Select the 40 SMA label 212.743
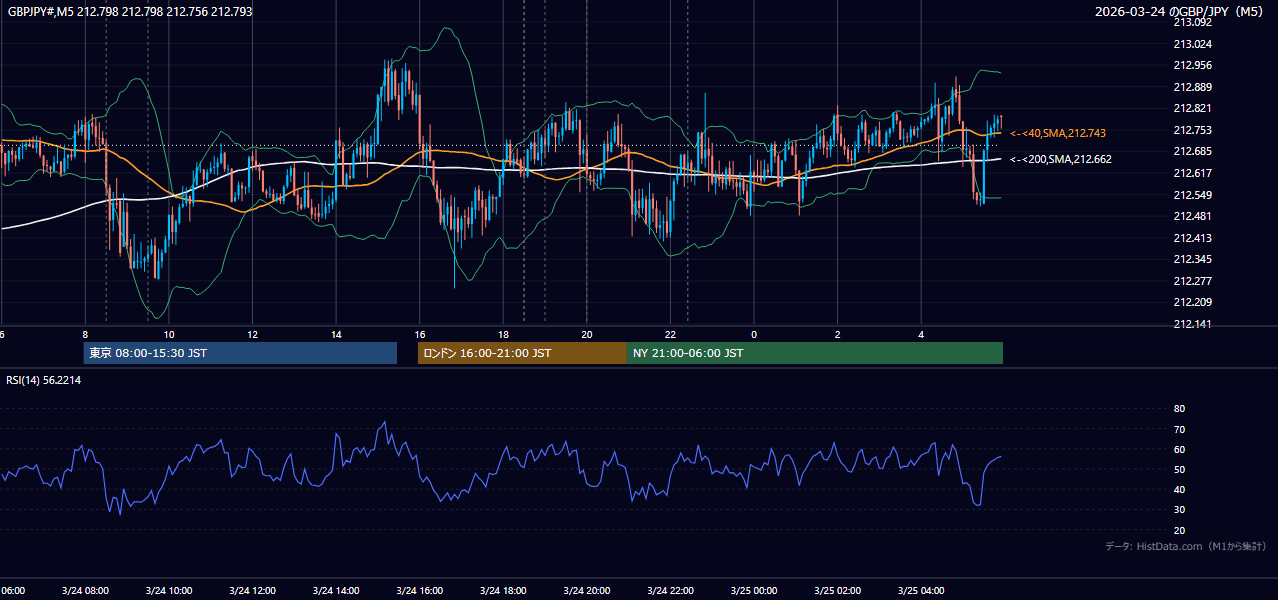Image resolution: width=1278 pixels, height=600 pixels. pyautogui.click(x=1058, y=133)
